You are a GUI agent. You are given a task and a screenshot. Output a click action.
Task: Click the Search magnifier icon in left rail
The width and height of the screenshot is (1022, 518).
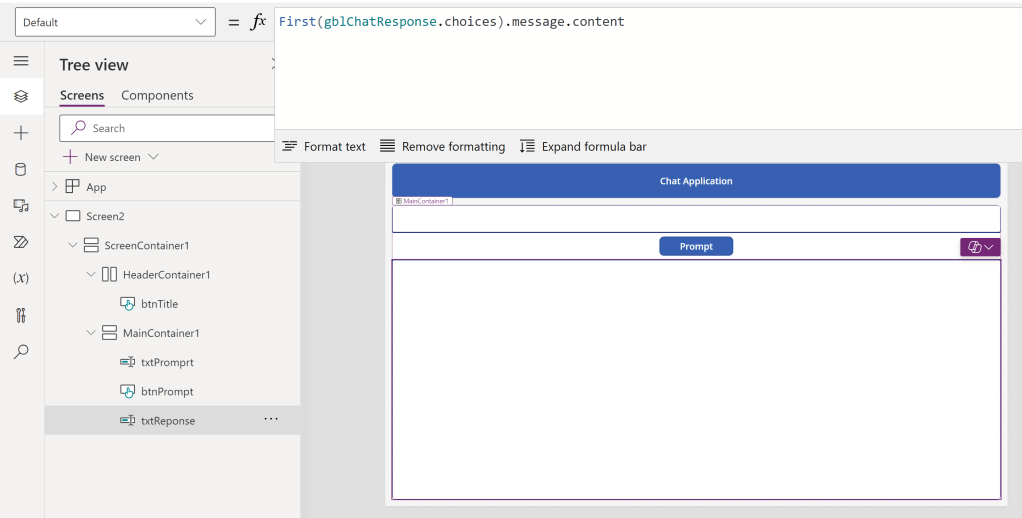[x=21, y=351]
